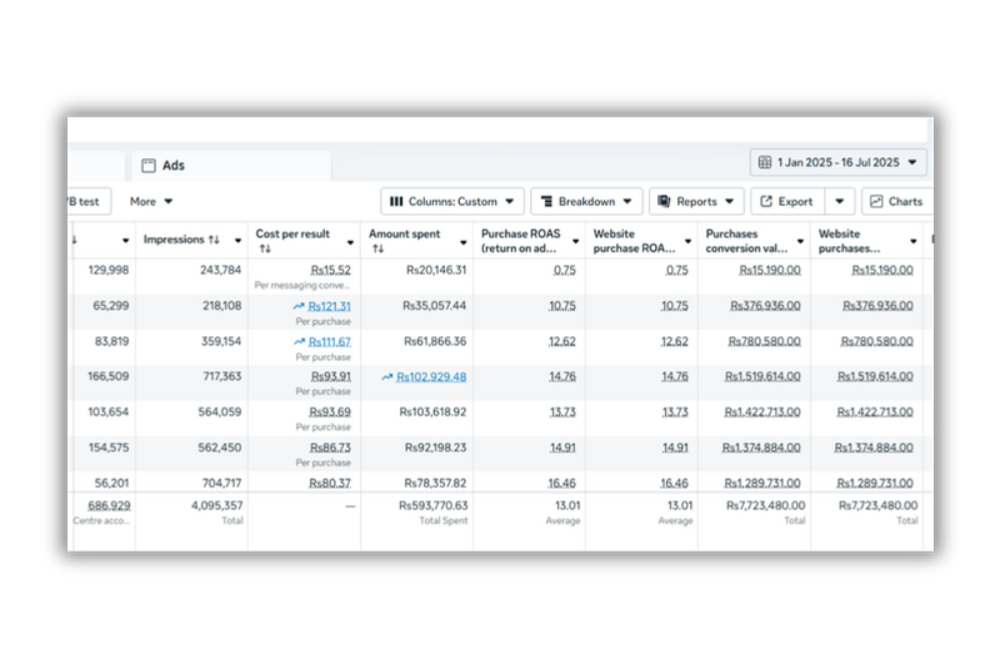
Task: Open the Rs111.67 cost per purchase link
Action: 329,342
